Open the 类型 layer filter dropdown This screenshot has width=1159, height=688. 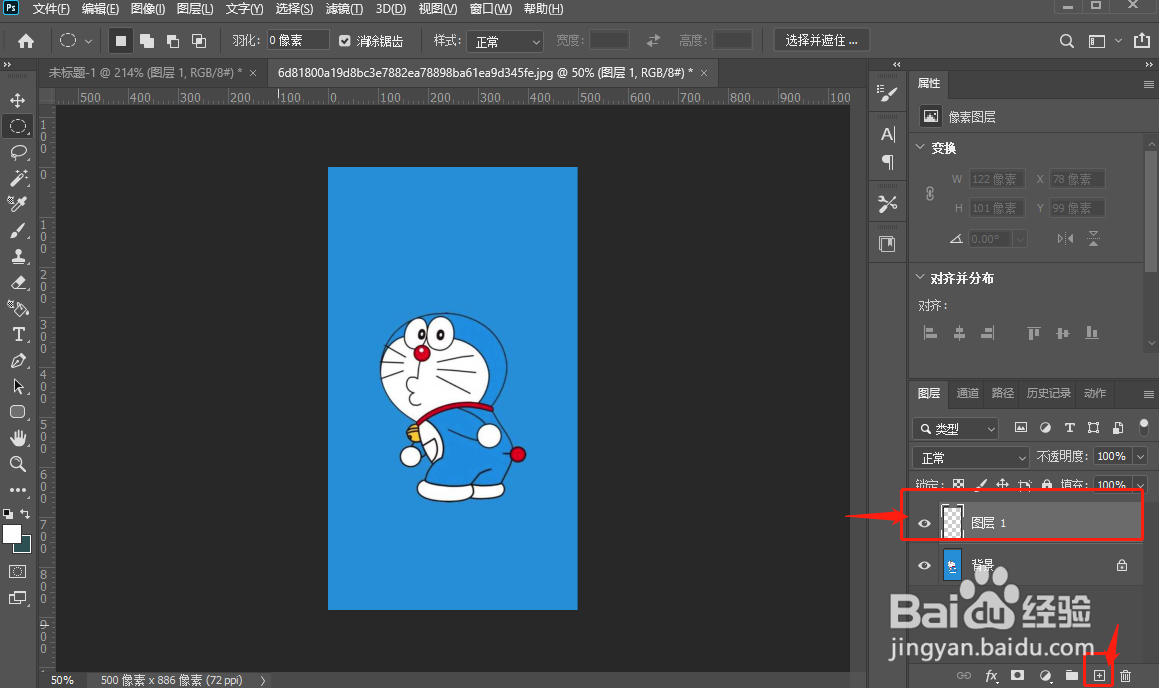956,429
